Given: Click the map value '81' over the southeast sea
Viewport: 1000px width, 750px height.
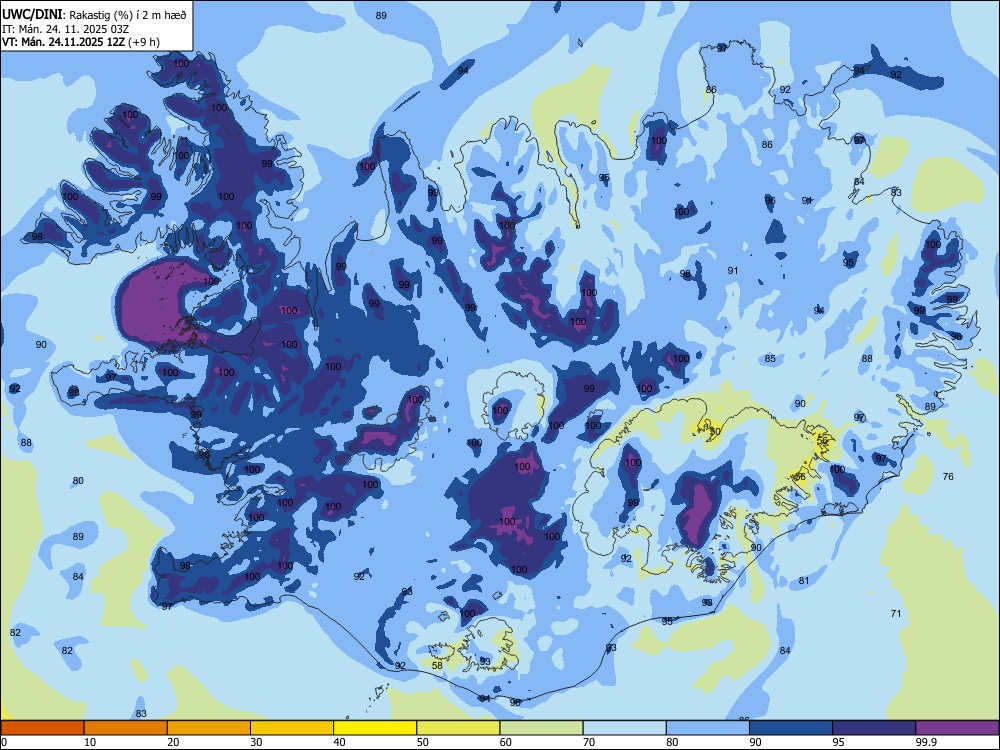Looking at the screenshot, I should [x=804, y=580].
